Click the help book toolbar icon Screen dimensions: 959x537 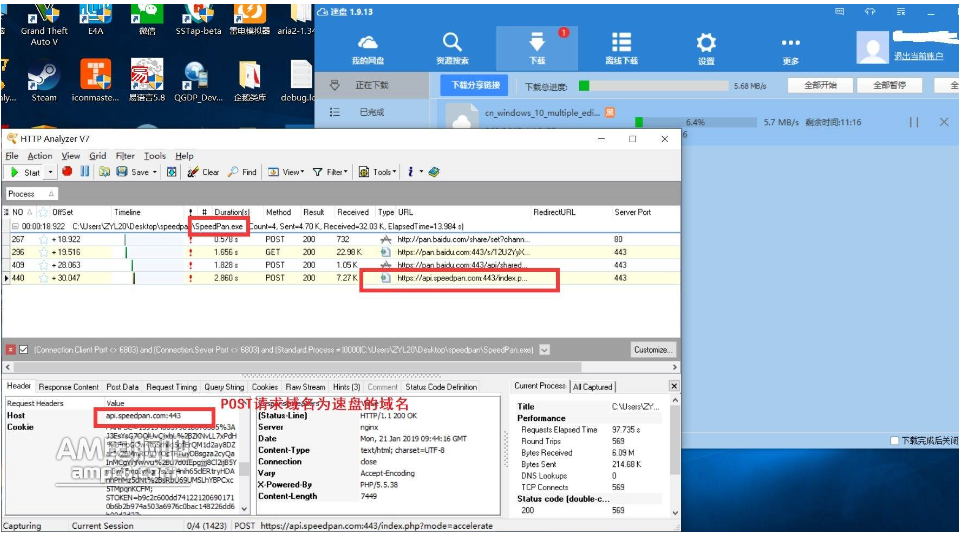click(434, 172)
